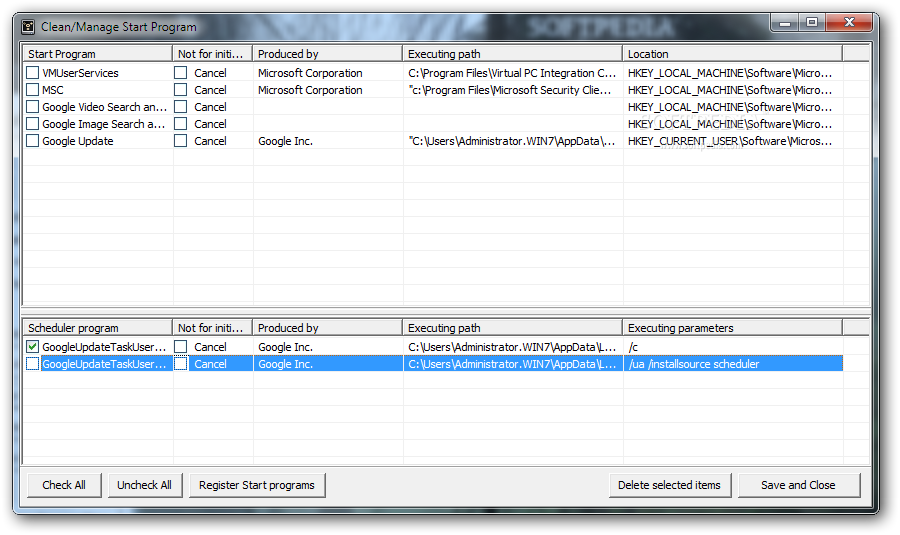Tick the Google Video Search checkbox
Image resolution: width=900 pixels, height=535 pixels.
click(33, 107)
